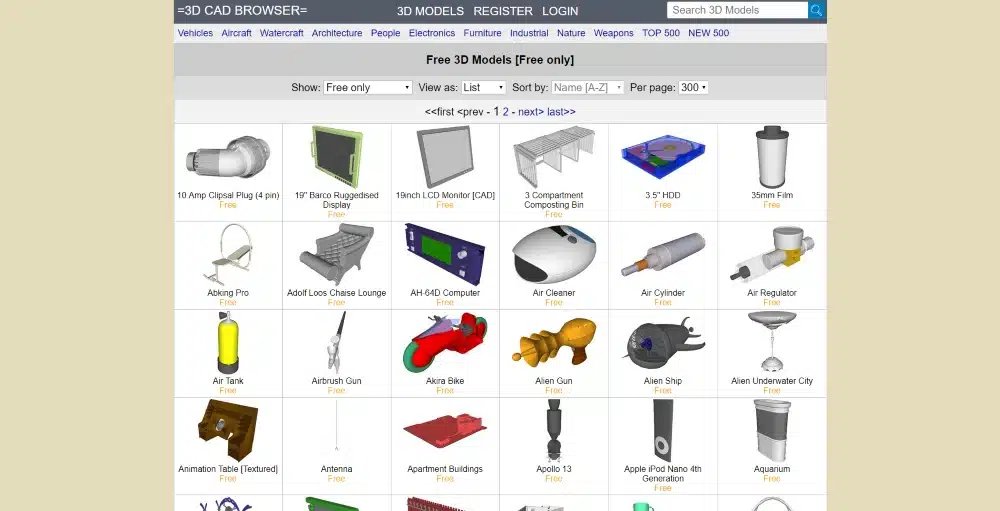Open the orange Alien Gun image
The image size is (1000, 511).
point(554,343)
